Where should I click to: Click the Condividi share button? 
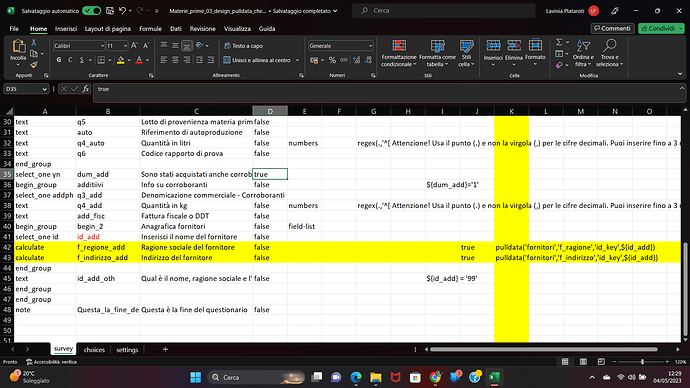tap(658, 28)
